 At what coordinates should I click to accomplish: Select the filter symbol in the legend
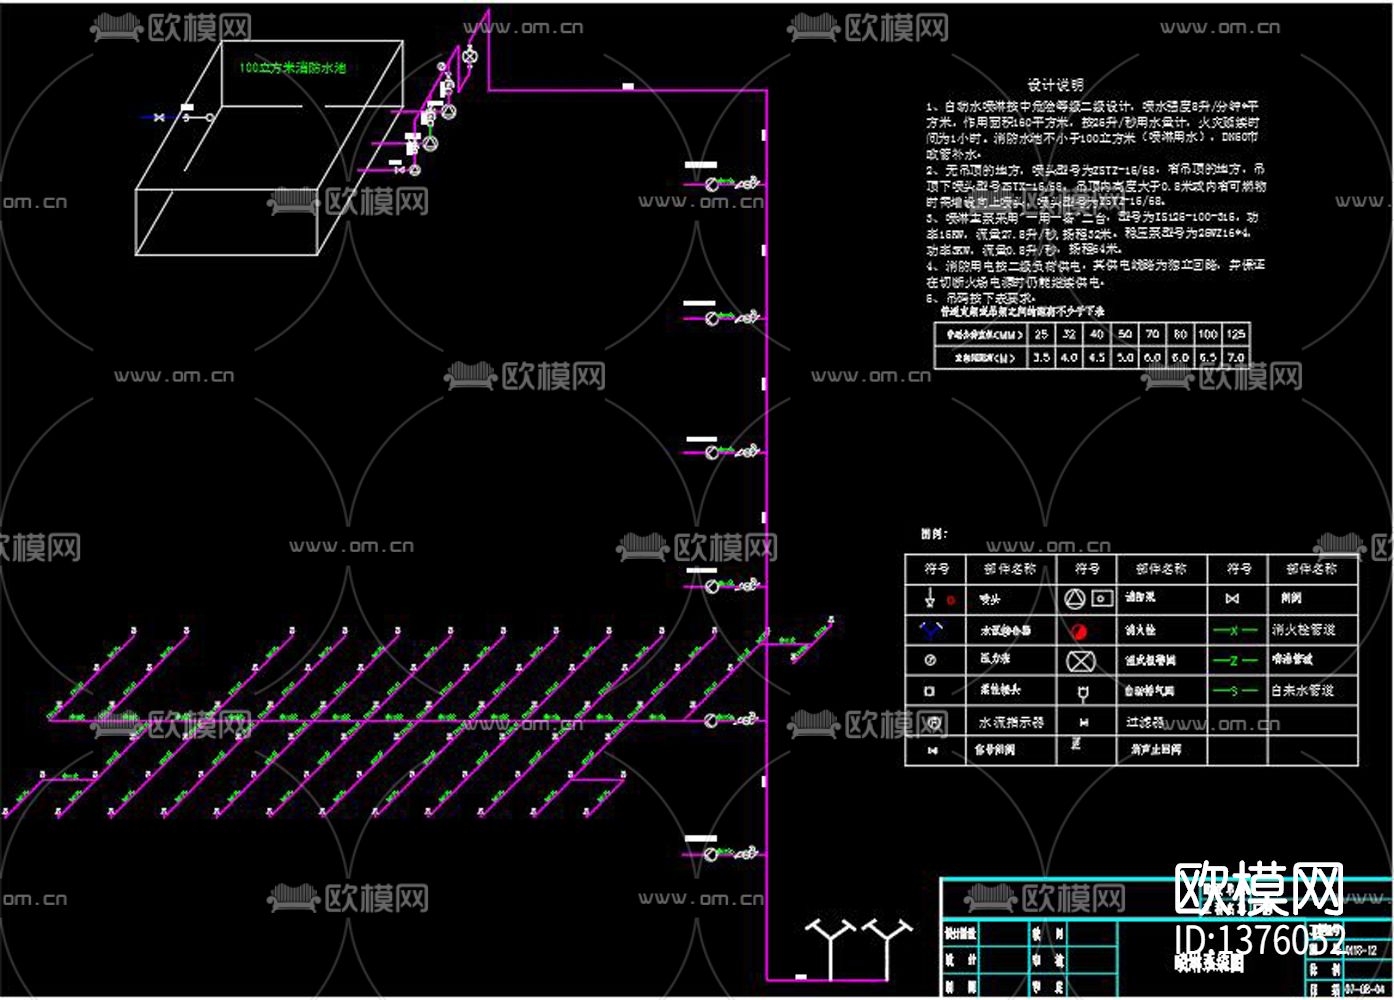pos(1083,722)
